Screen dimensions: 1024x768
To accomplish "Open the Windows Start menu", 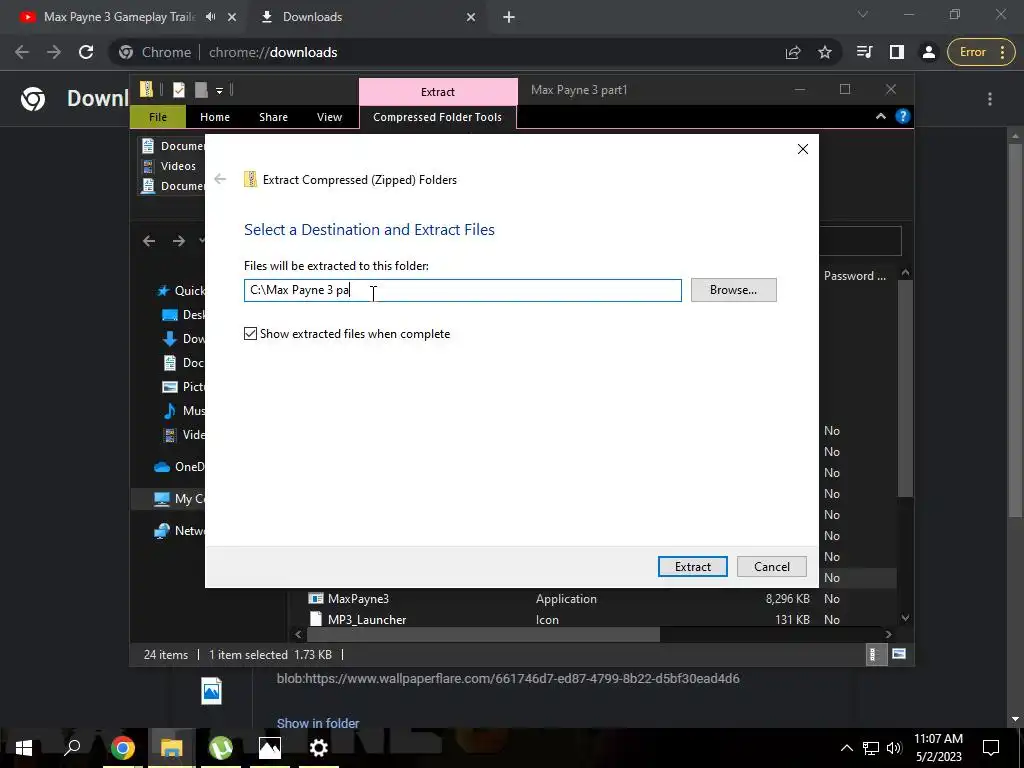I will pyautogui.click(x=24, y=747).
